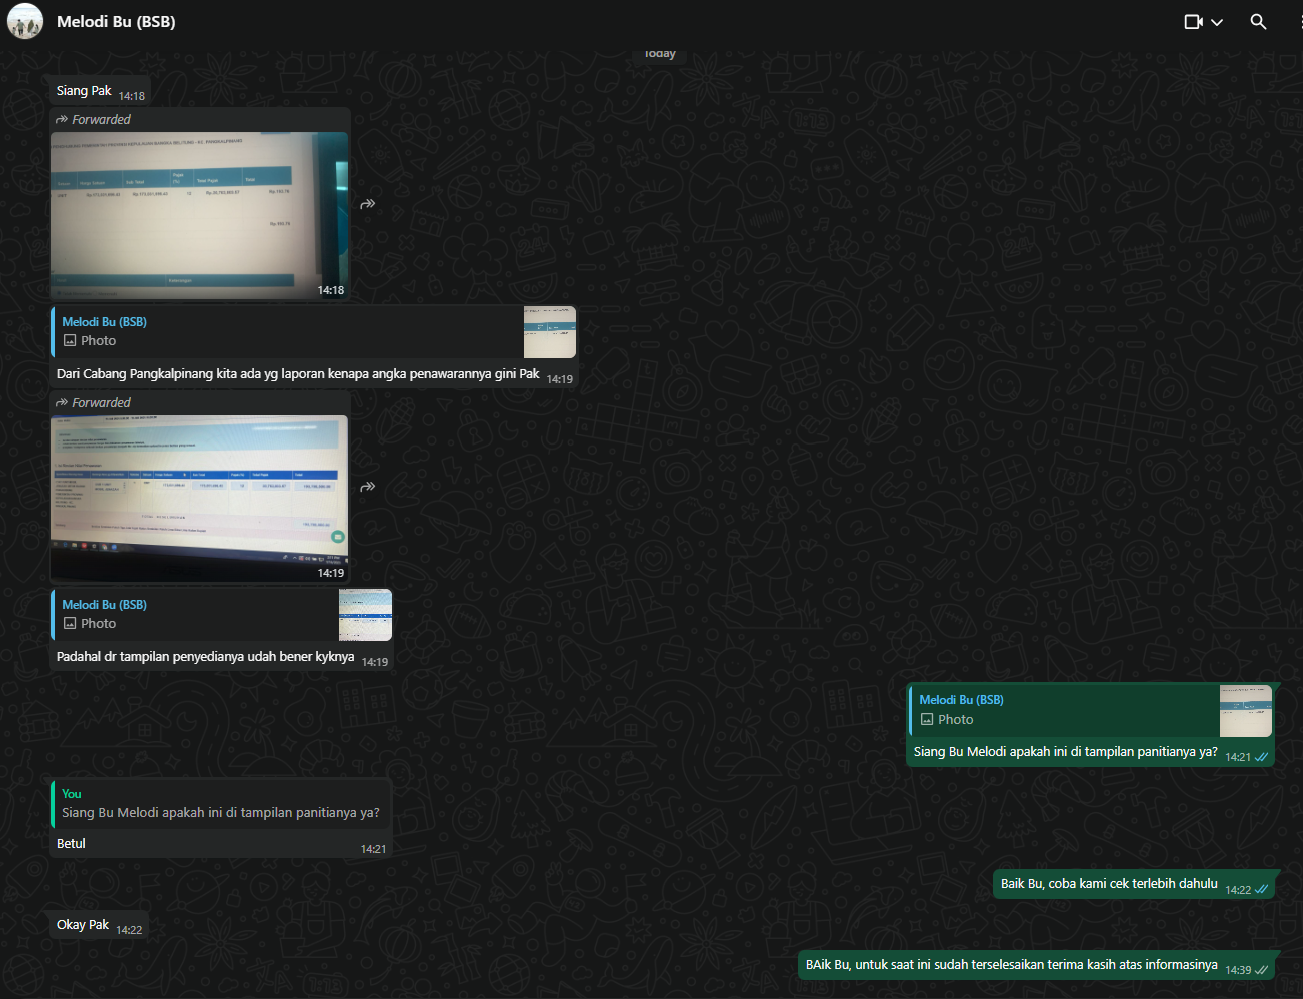Click the forward arrow beside the 14:18 photo

pos(368,204)
